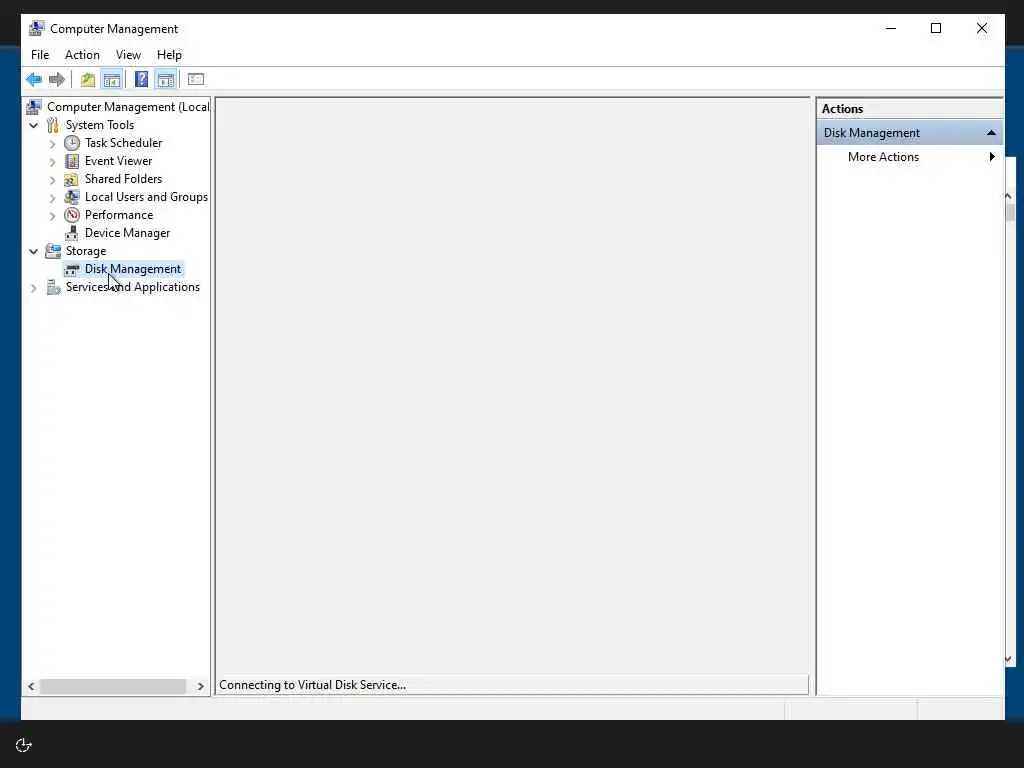Open the Action menu

click(82, 55)
